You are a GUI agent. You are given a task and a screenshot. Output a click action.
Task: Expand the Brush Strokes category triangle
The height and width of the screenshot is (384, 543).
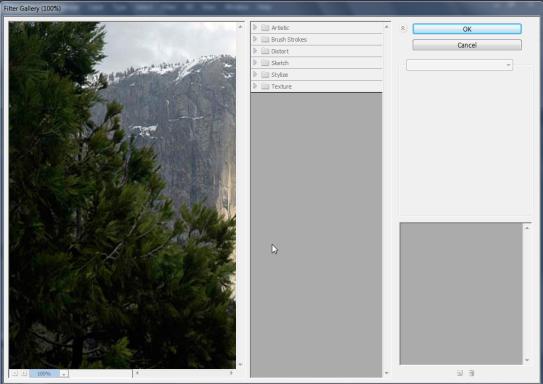point(255,39)
